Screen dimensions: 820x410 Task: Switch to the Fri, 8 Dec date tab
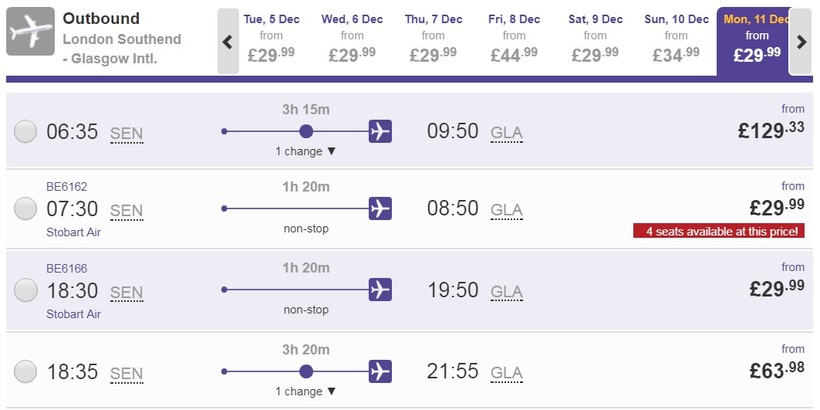514,40
